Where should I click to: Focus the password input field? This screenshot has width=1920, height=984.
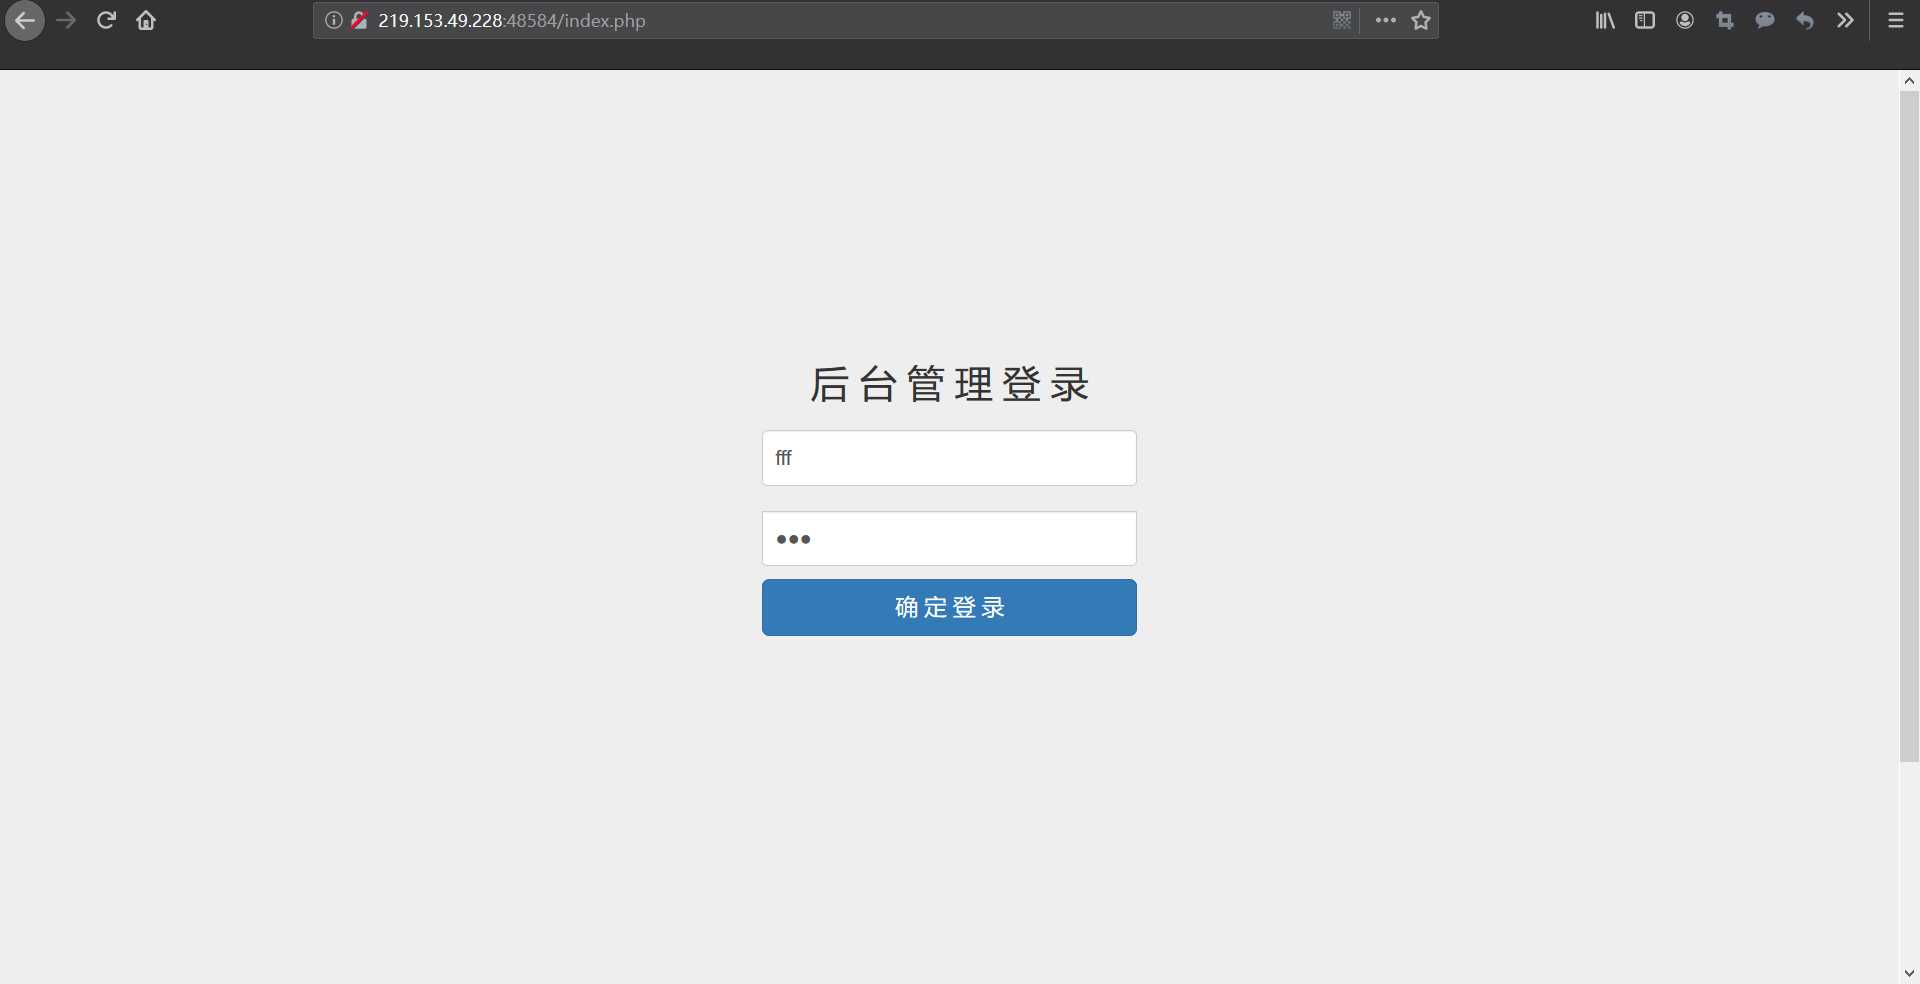tap(948, 538)
